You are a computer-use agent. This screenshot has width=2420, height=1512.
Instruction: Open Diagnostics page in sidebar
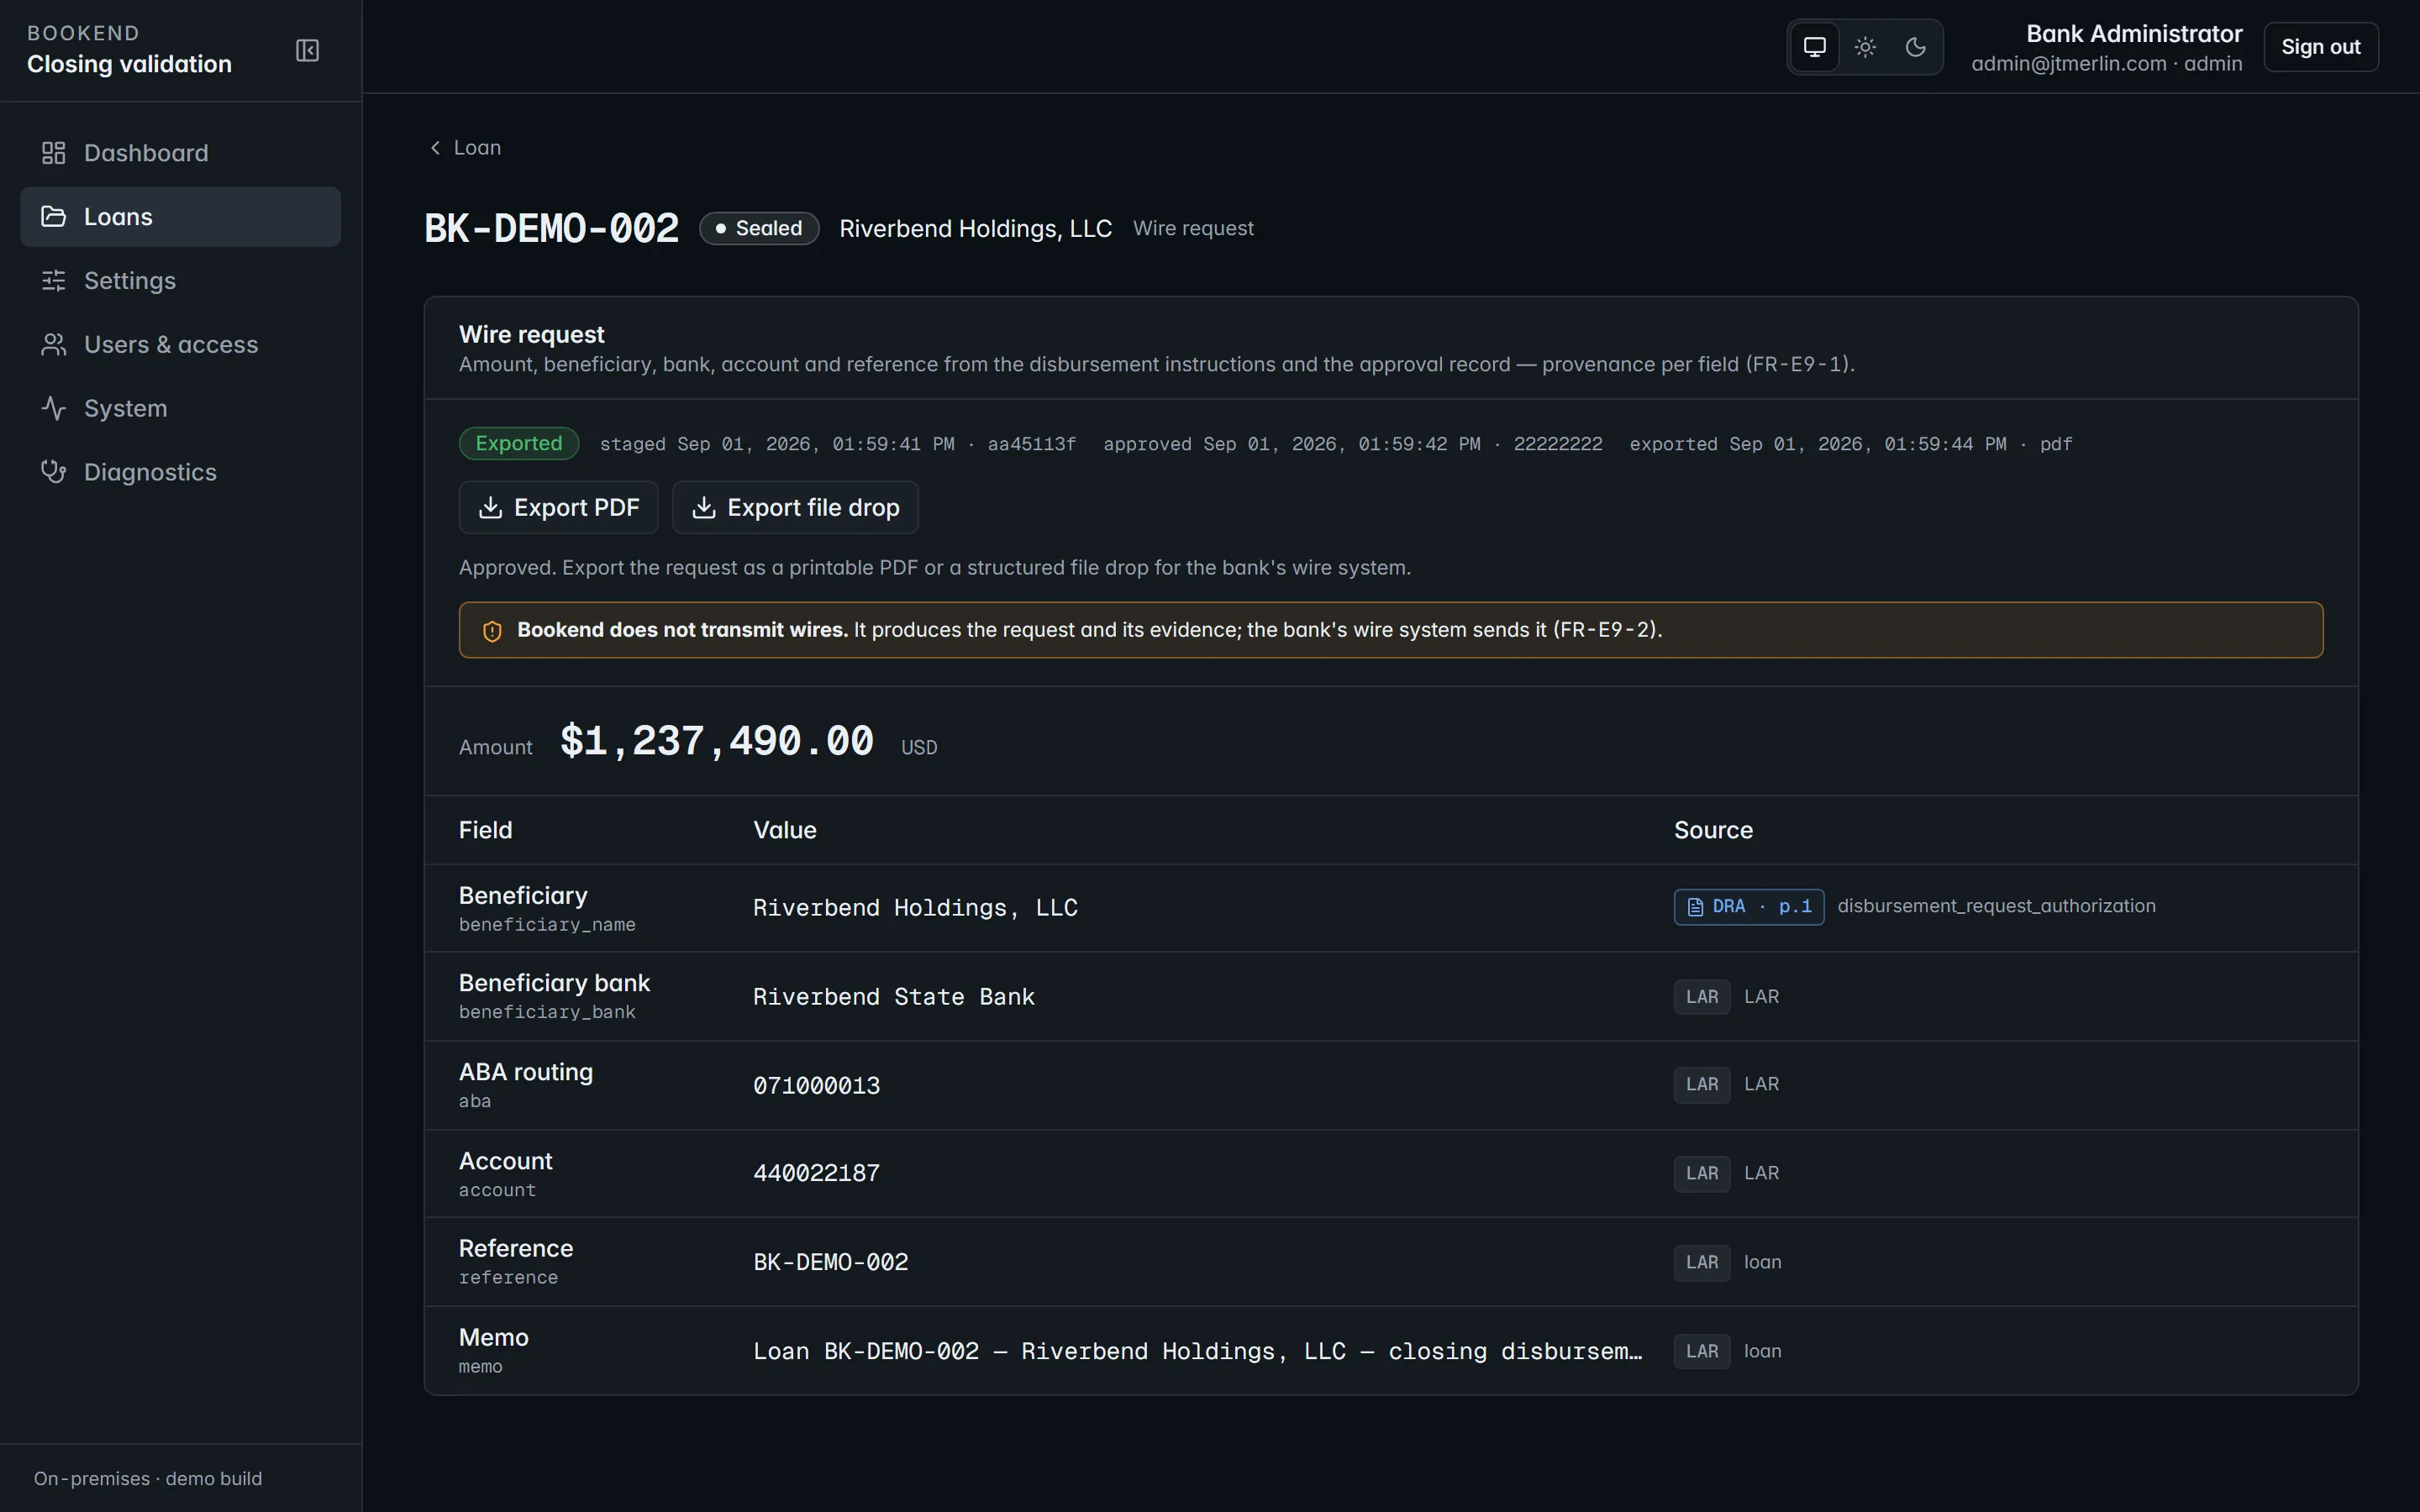pos(180,472)
